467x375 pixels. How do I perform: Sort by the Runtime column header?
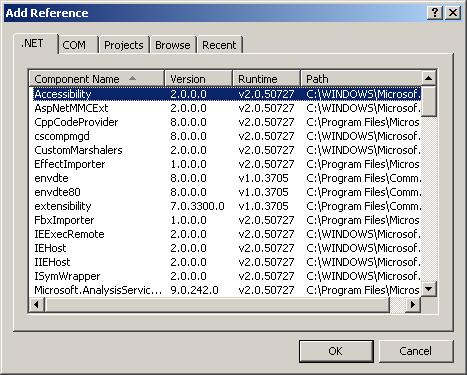click(266, 79)
